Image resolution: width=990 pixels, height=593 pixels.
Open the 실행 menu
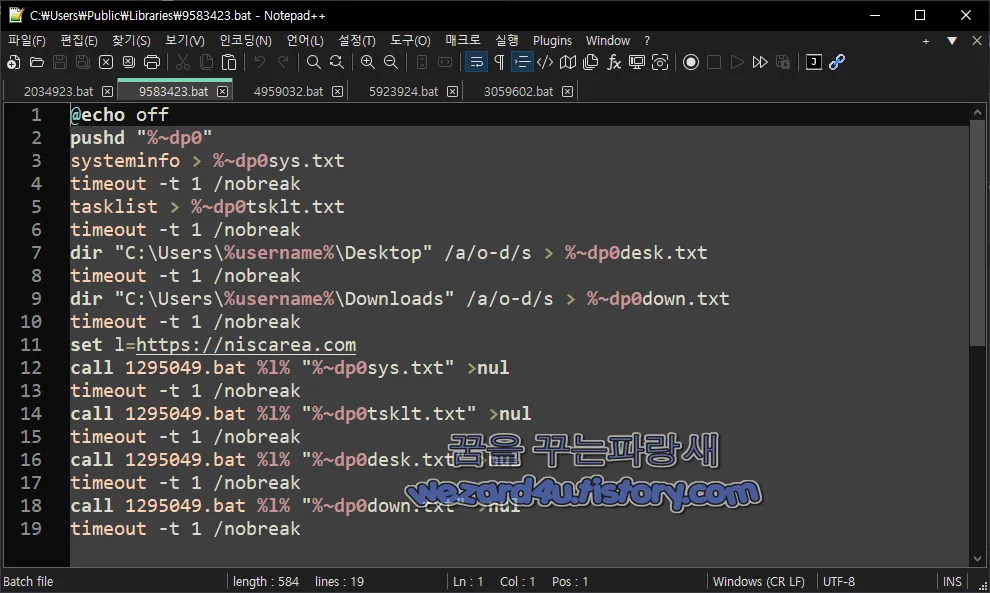click(x=507, y=40)
